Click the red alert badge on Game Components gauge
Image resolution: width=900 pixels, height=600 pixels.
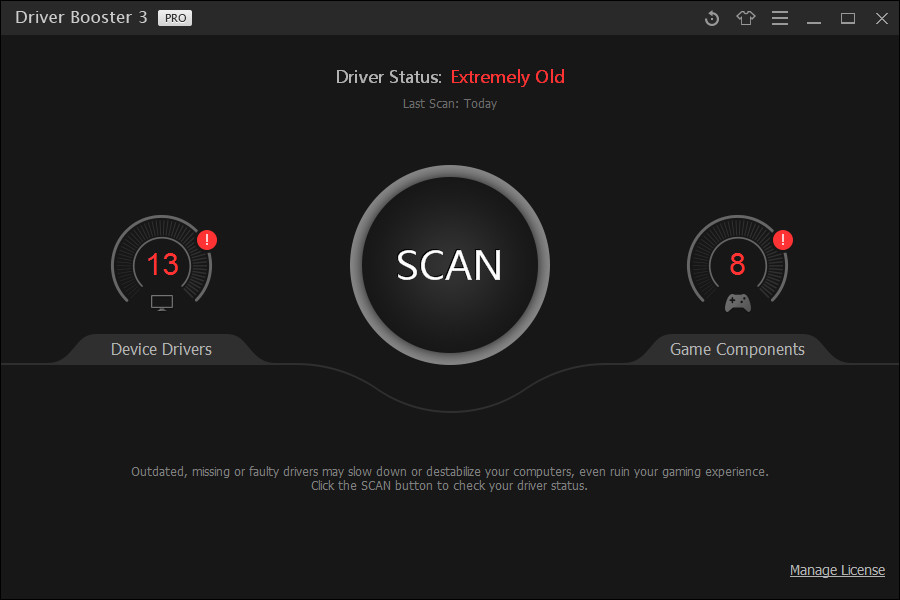(783, 240)
